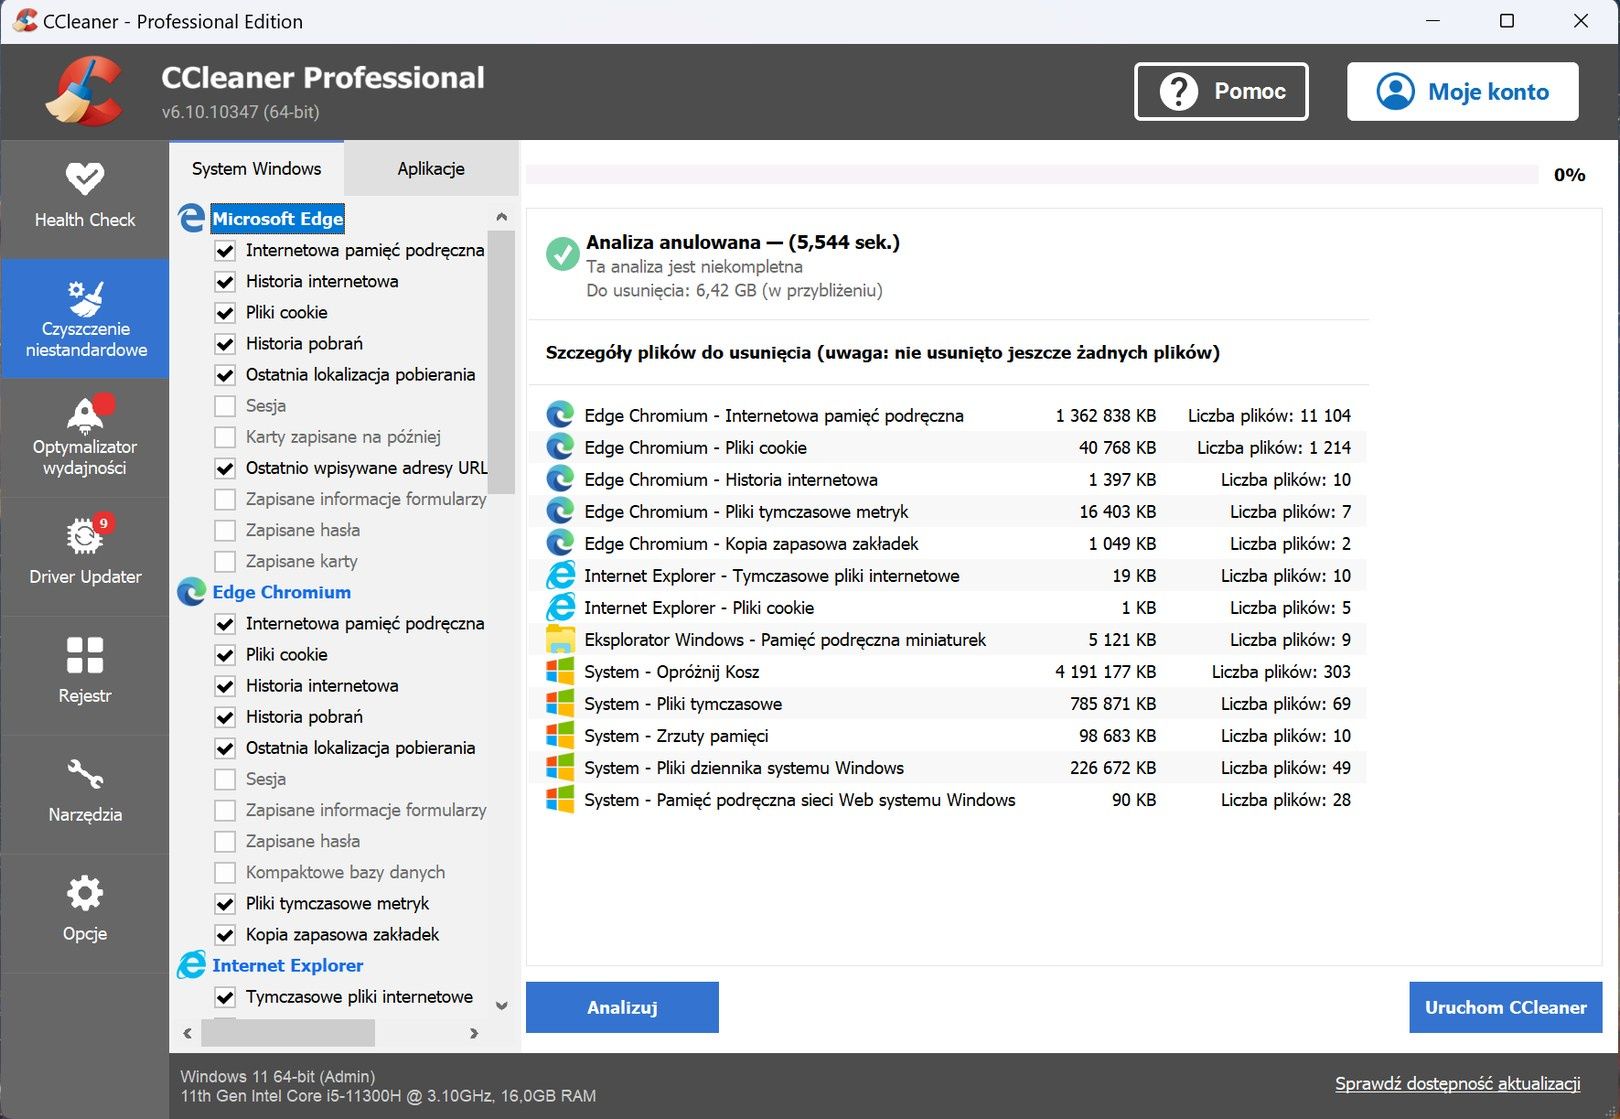Open Czyszczenie niestandardowe broom icon
Screen dimensions: 1620x1119
coord(85,298)
